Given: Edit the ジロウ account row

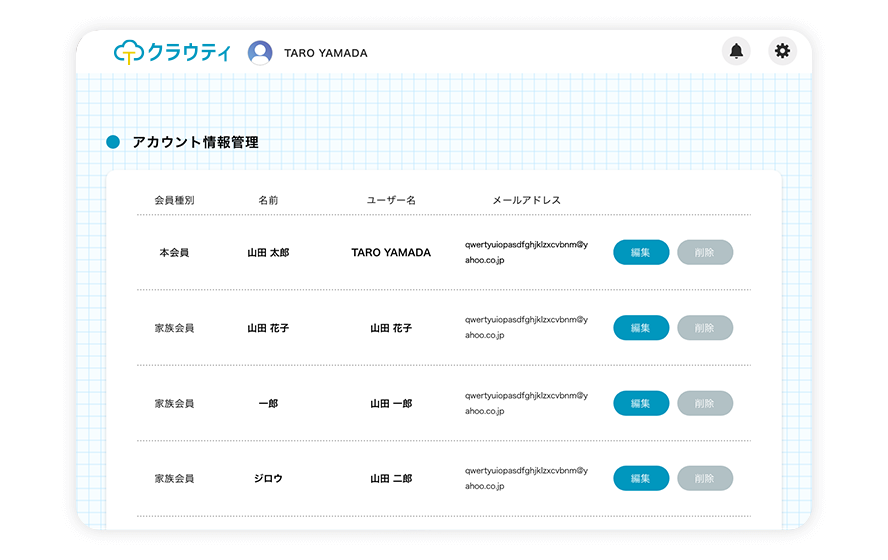Looking at the screenshot, I should 640,478.
